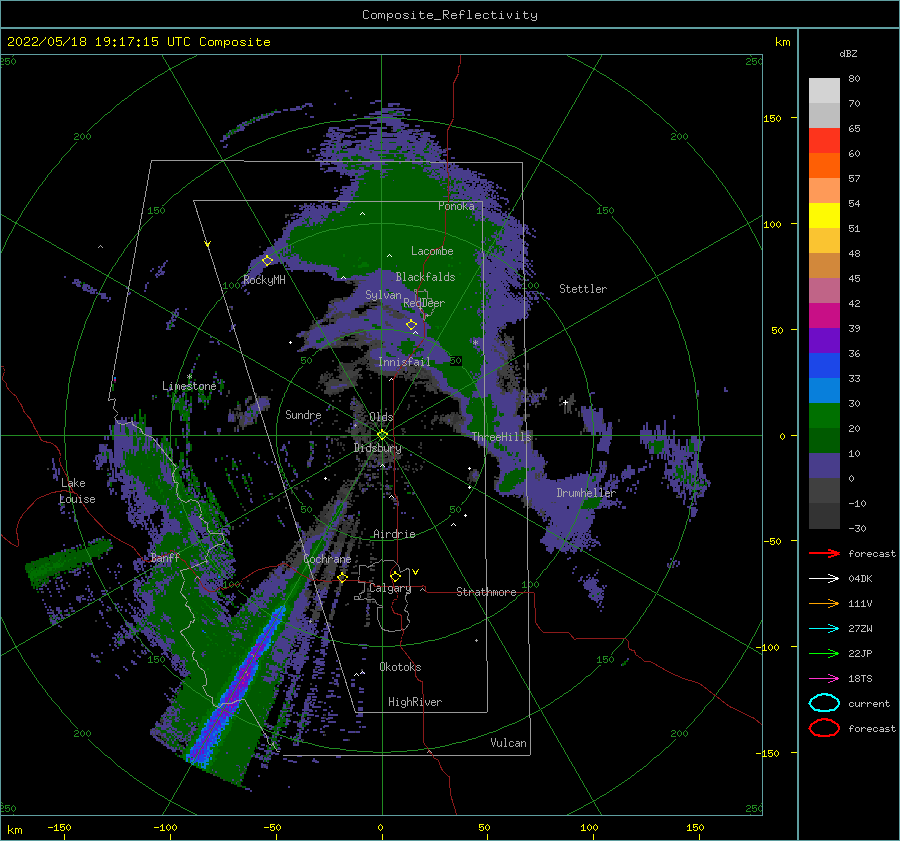Click the Lacombe city label
The image size is (900, 841).
pyautogui.click(x=432, y=251)
